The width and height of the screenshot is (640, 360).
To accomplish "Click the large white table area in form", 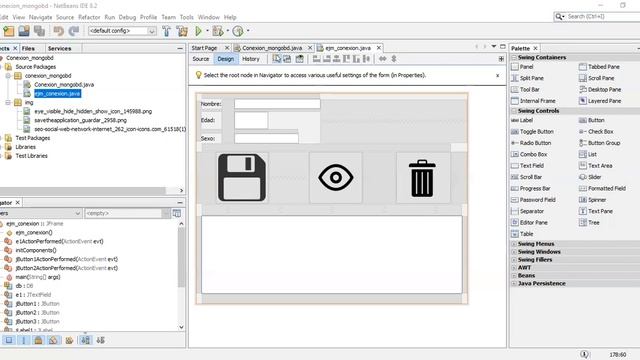I will tap(331, 254).
